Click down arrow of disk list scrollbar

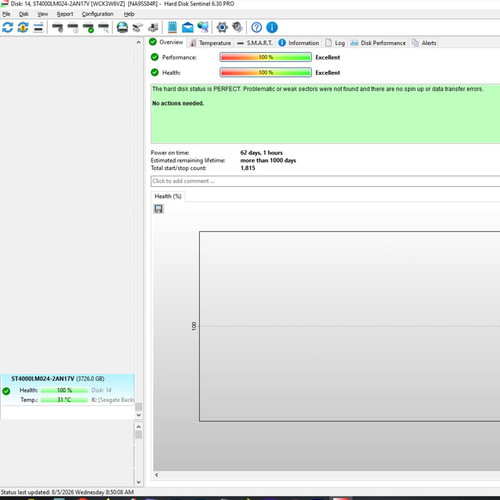pyautogui.click(x=139, y=415)
